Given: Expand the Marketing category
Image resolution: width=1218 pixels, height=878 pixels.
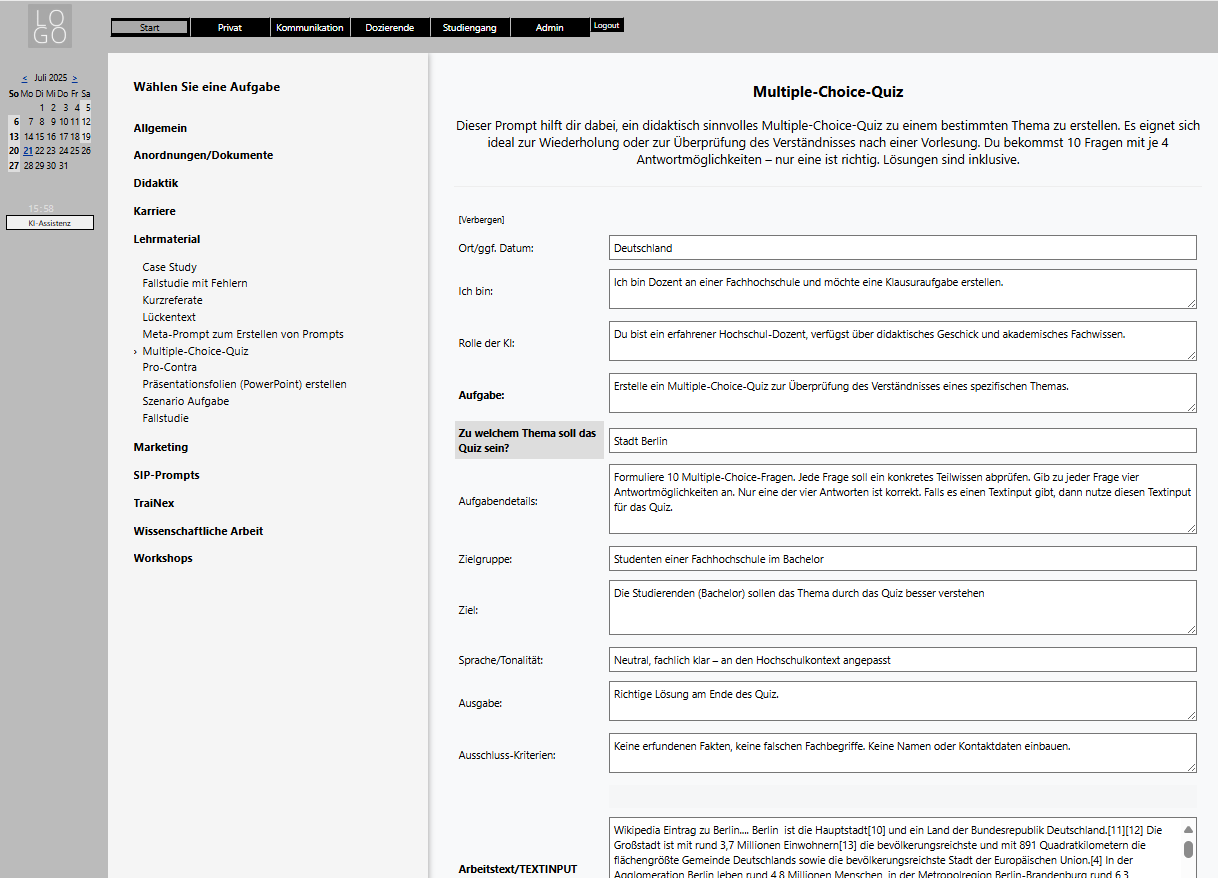Looking at the screenshot, I should tap(161, 447).
